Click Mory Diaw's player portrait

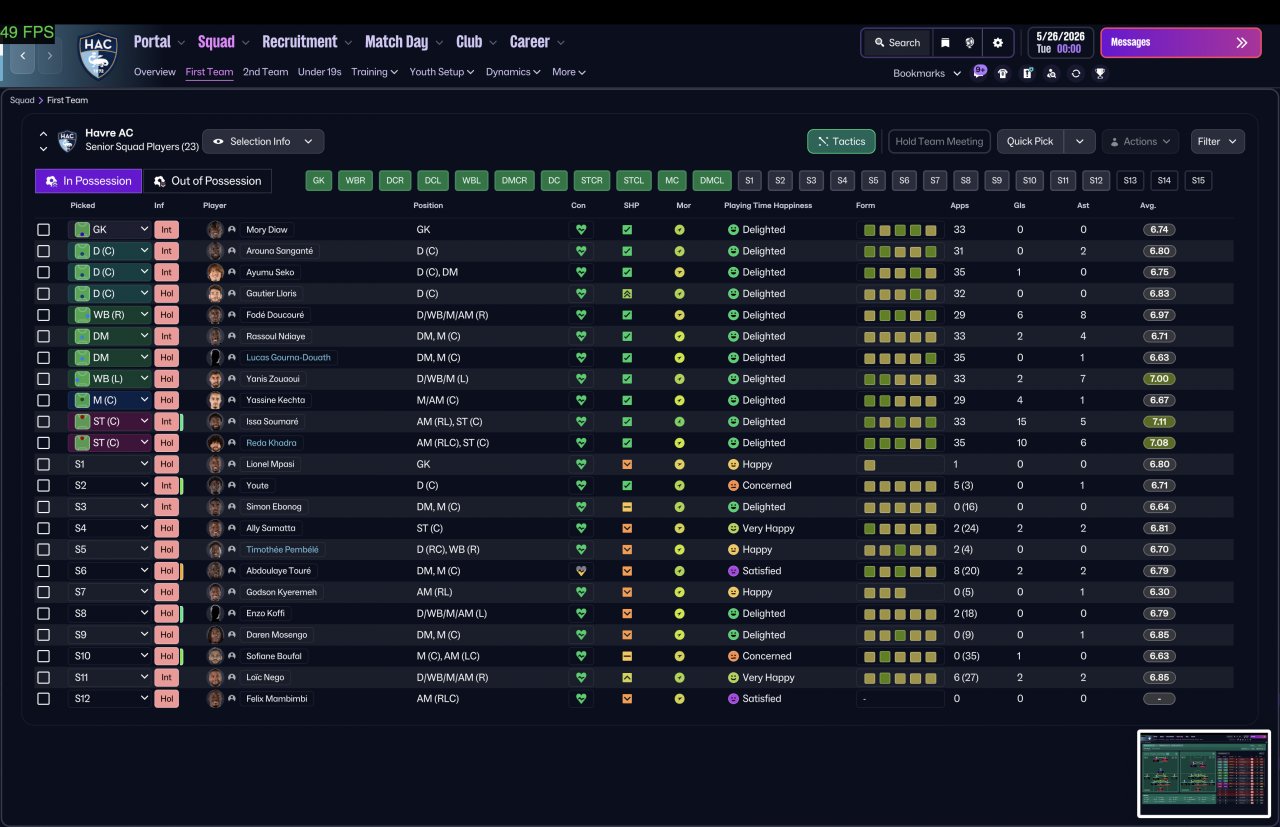pos(215,229)
